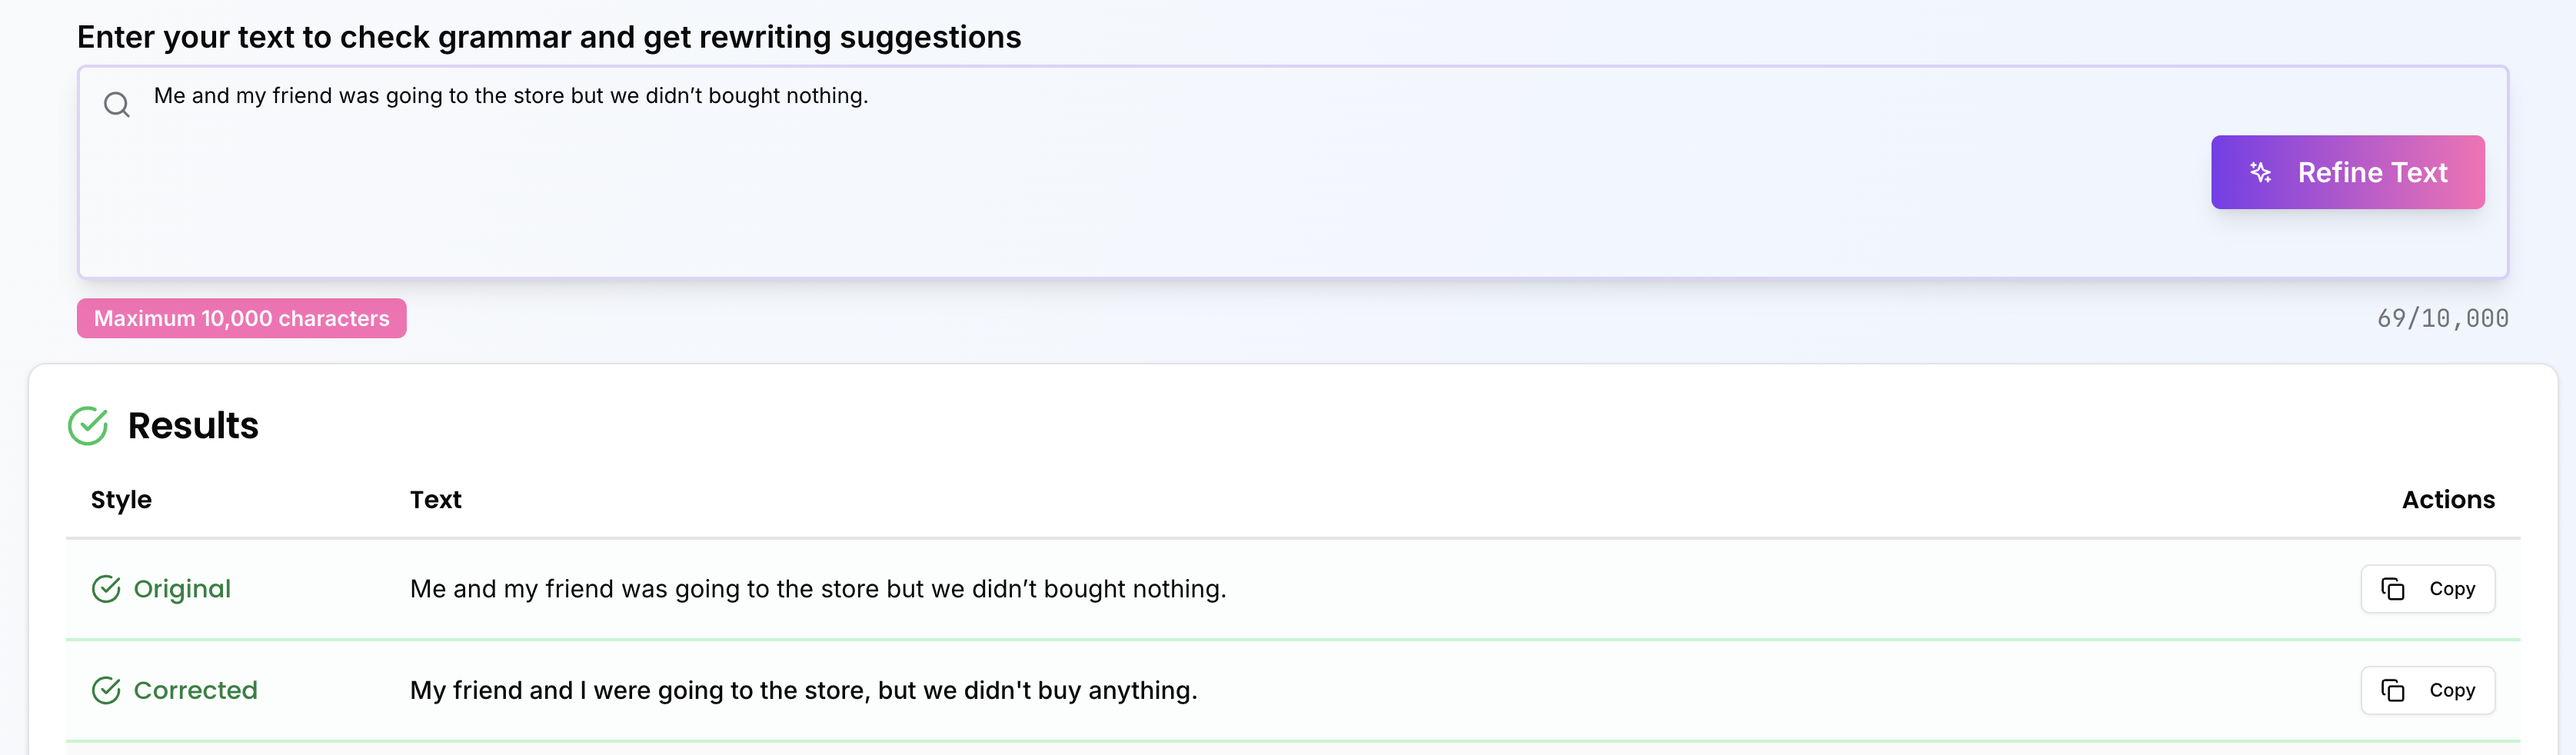Screen dimensions: 2576x755
Task: Click the 69/10,000 character counter
Action: coord(2442,318)
